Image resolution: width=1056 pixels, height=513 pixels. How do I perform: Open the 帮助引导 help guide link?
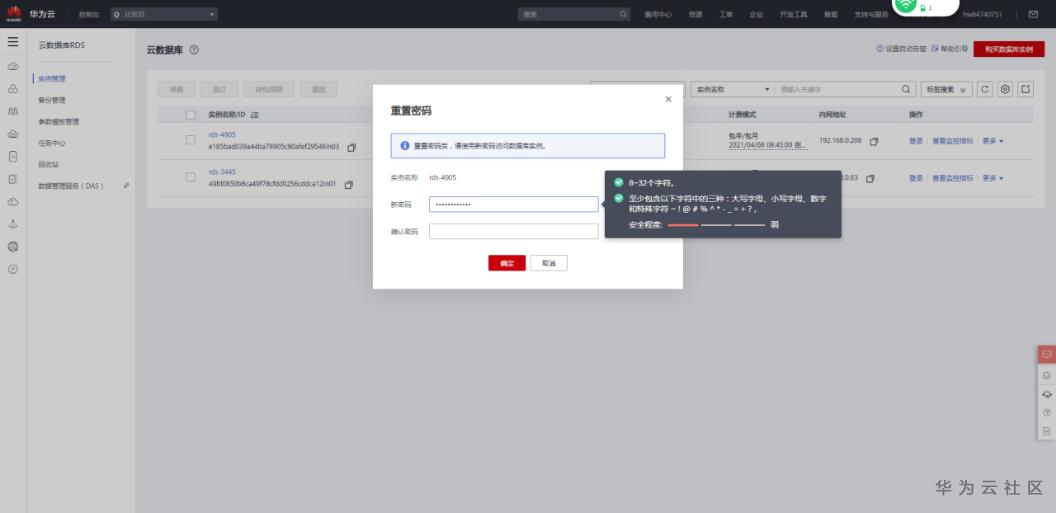tap(950, 49)
